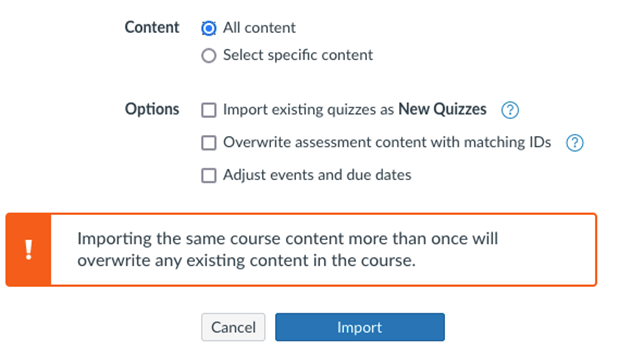This screenshot has height=362, width=619.
Task: Click the overwrite warning message text
Action: pyautogui.click(x=287, y=249)
